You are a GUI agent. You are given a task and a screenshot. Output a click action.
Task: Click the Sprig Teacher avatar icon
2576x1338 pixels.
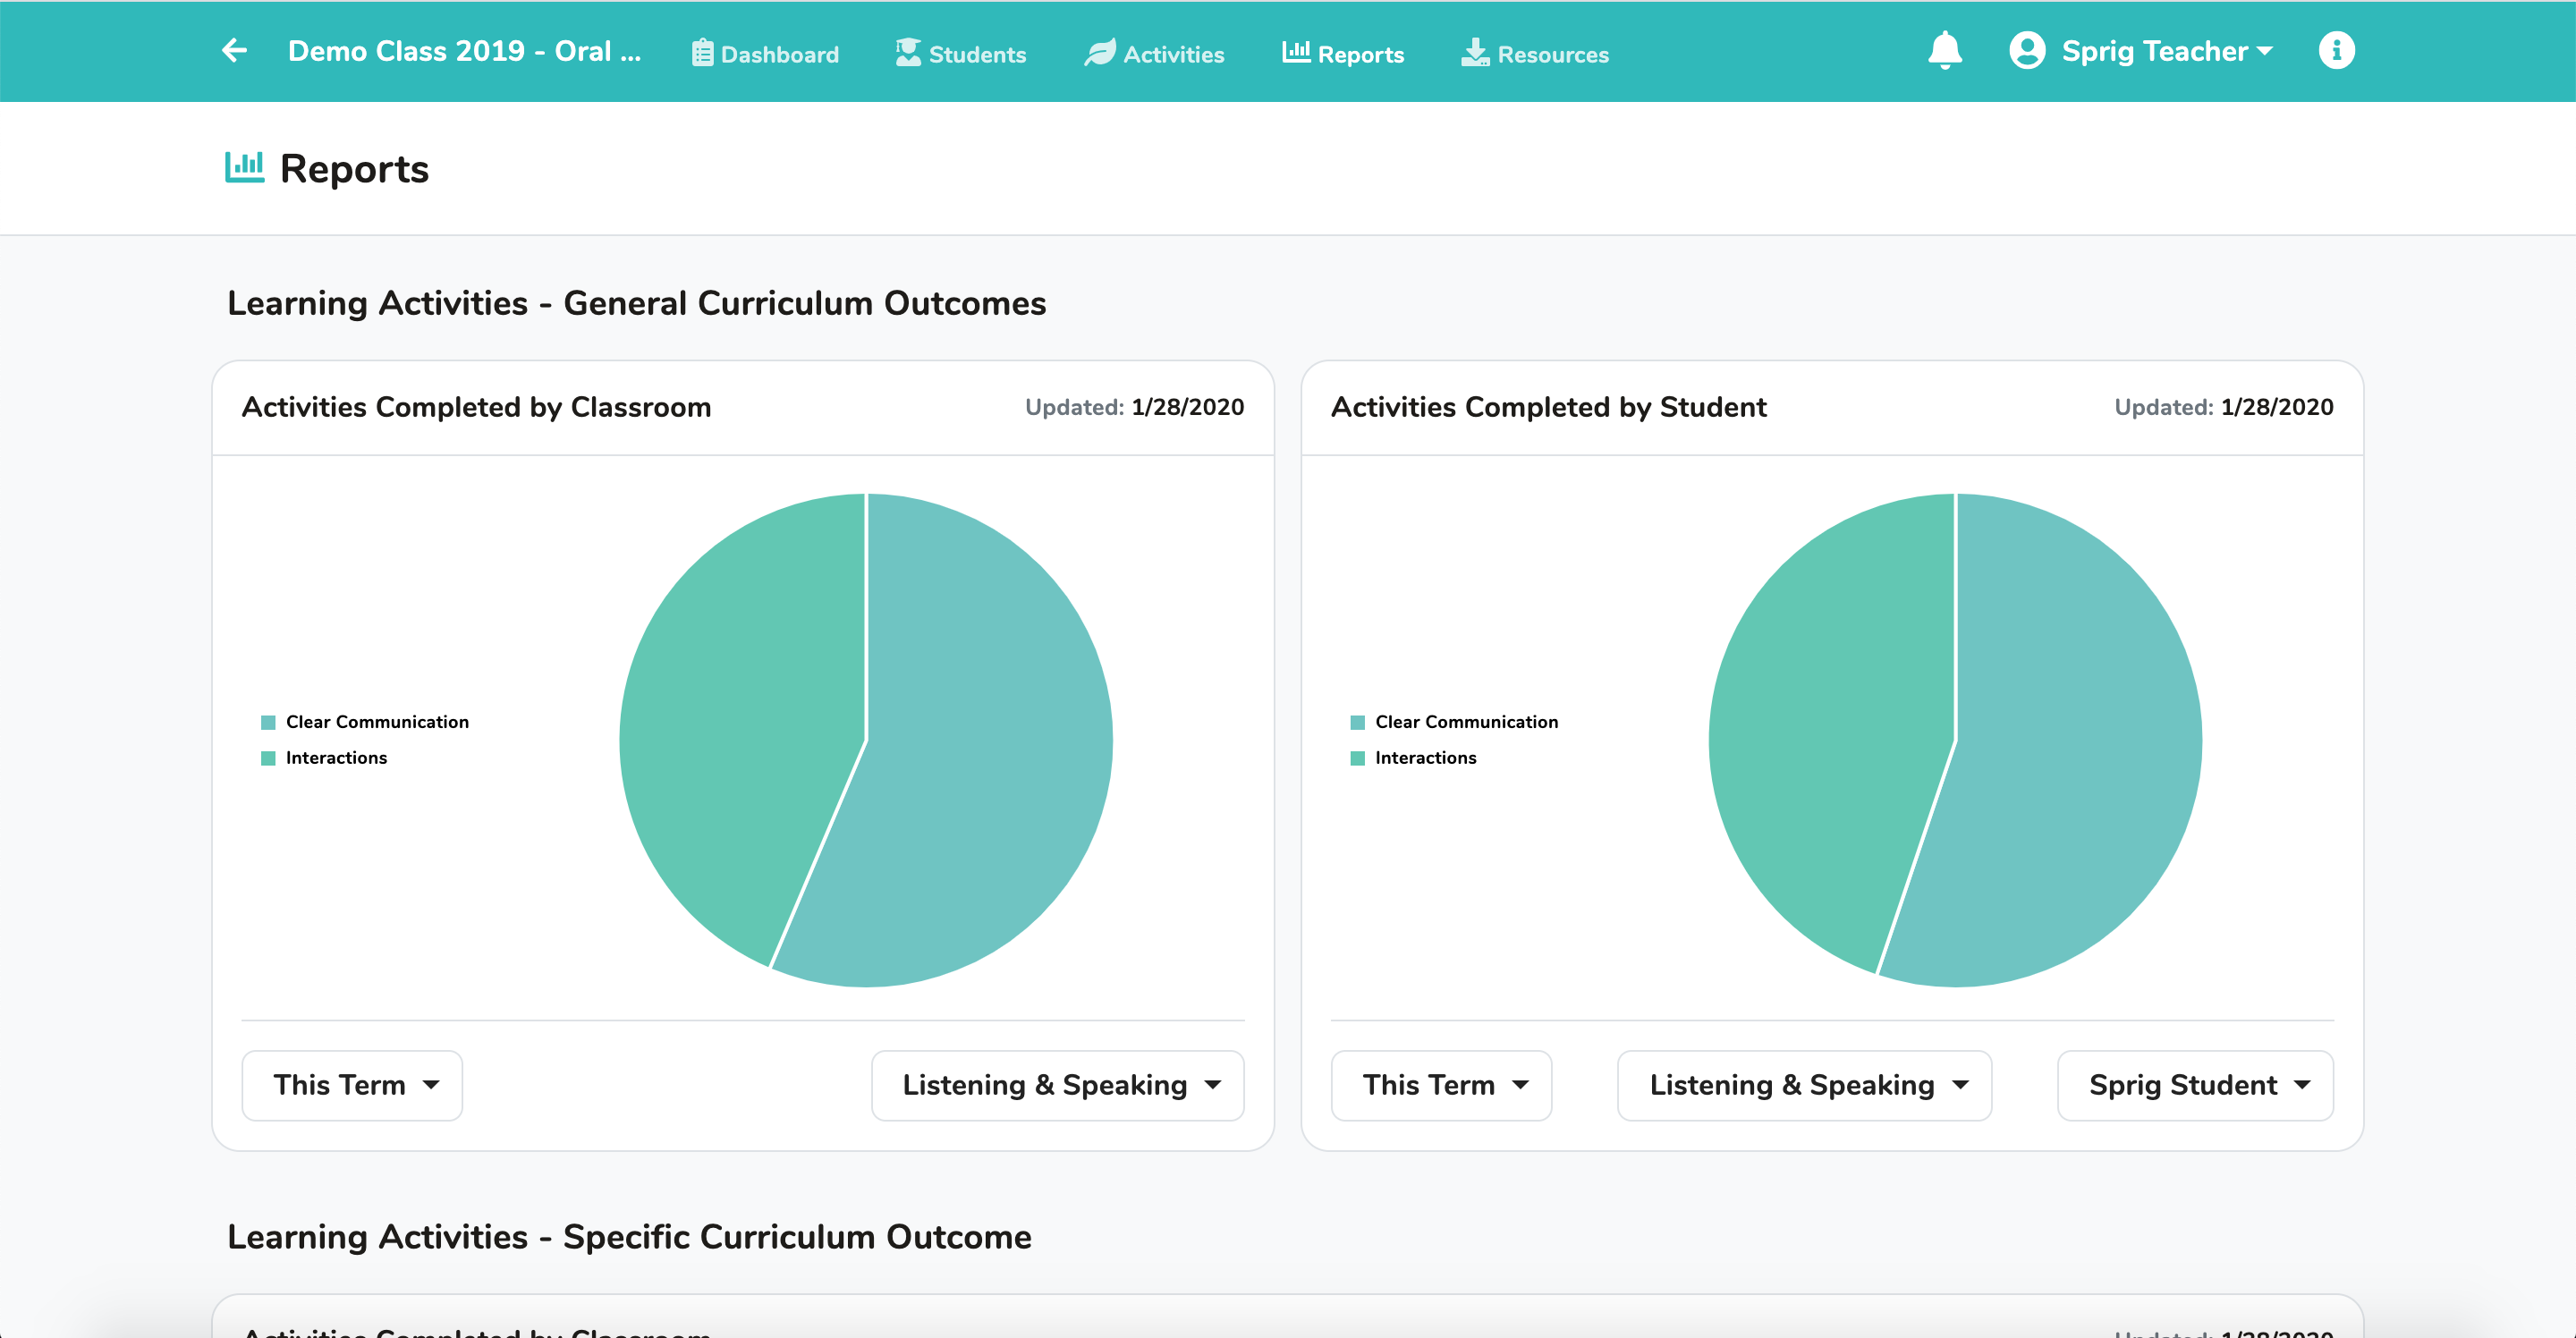[x=2027, y=50]
